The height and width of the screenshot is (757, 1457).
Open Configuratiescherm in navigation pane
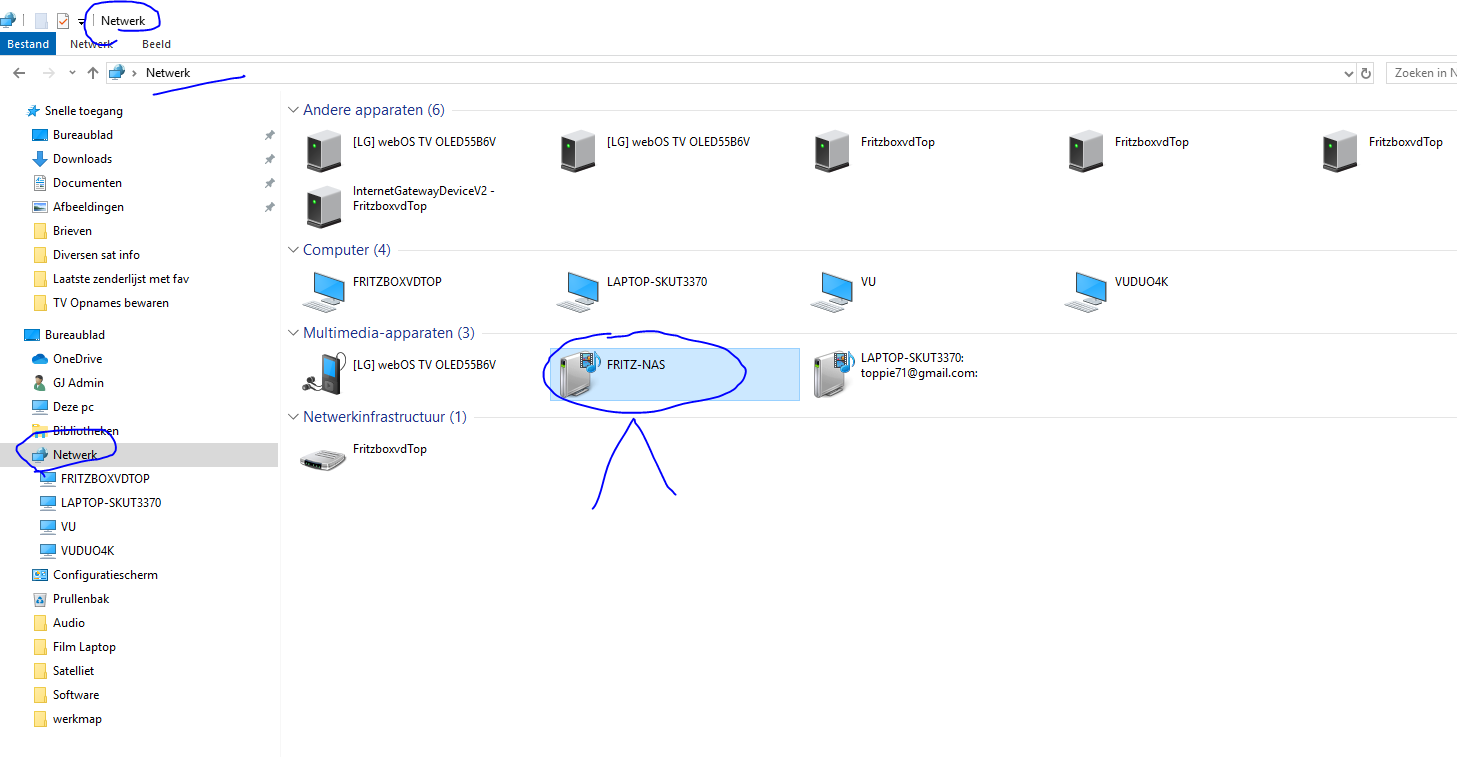(x=105, y=575)
